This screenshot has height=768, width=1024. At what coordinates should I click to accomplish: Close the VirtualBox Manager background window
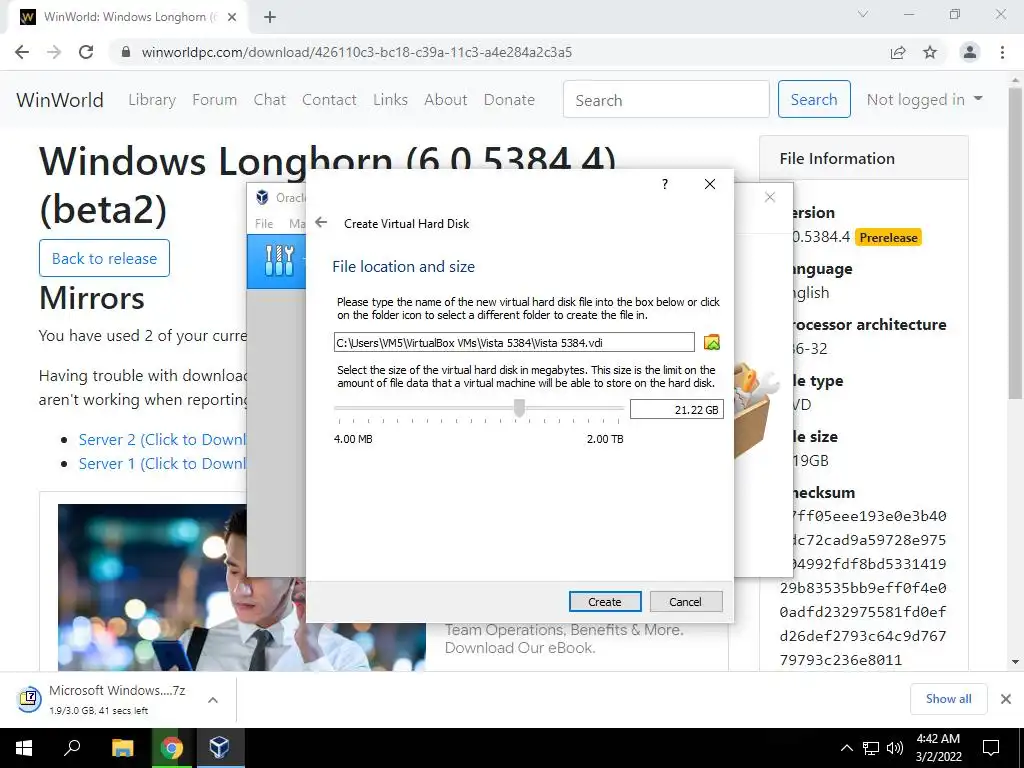(770, 197)
